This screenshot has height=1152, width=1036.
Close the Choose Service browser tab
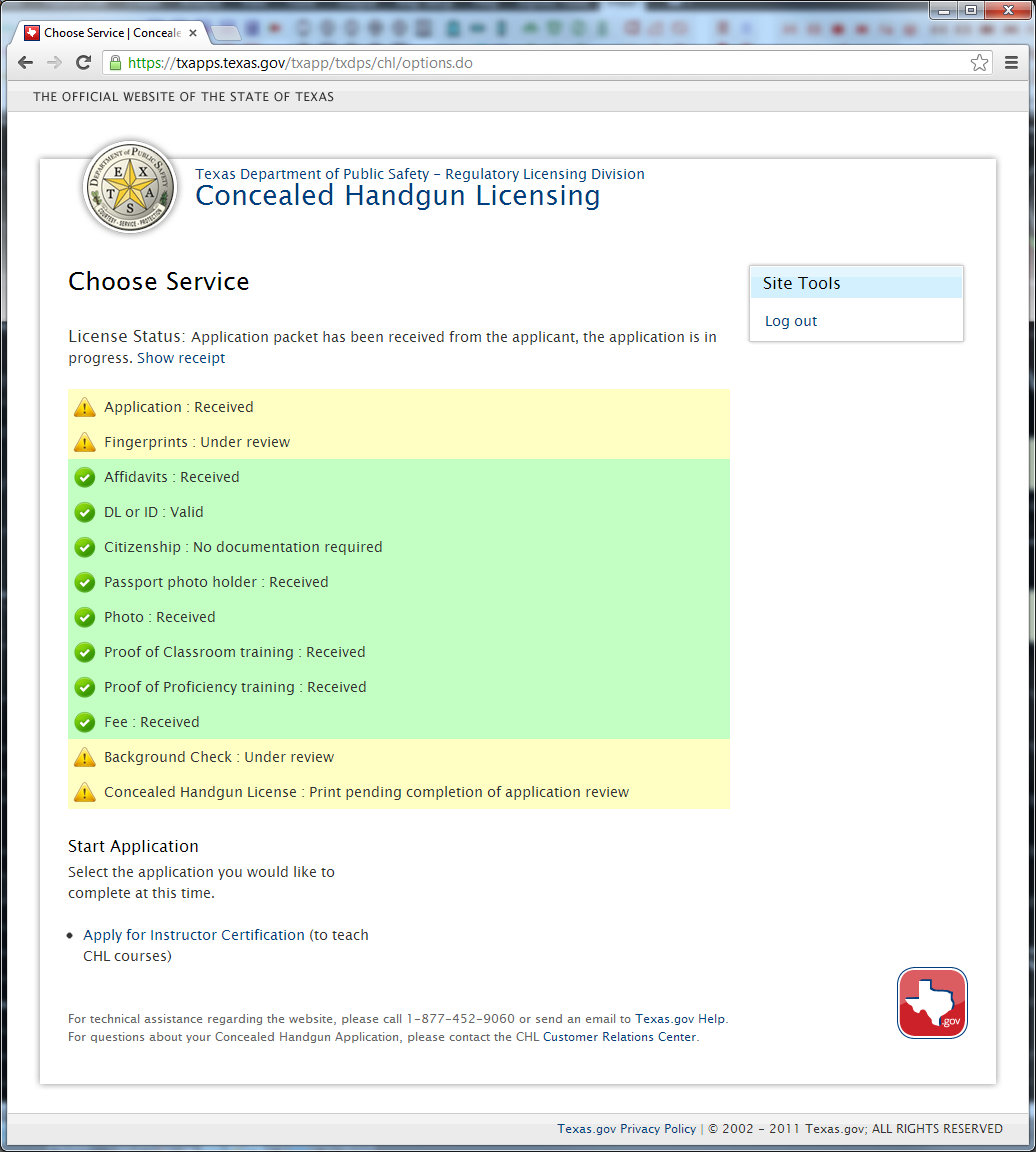point(193,33)
